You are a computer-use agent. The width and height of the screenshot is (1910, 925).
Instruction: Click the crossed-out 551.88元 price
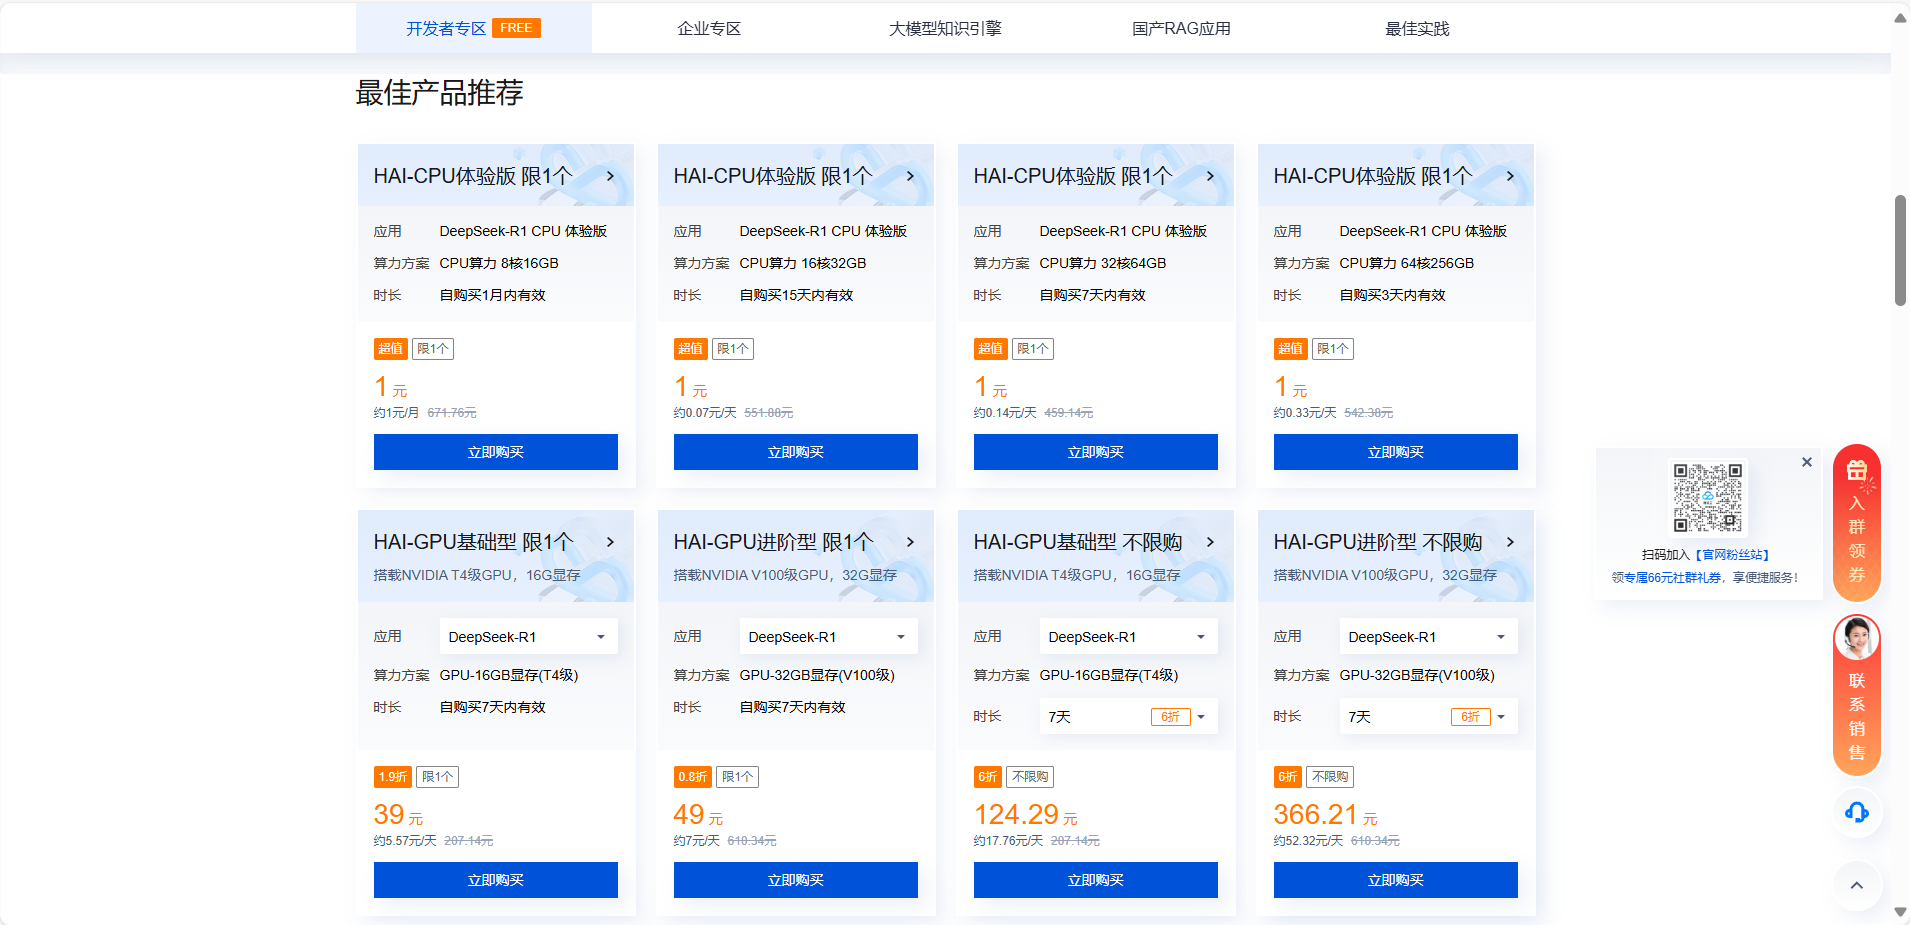coord(769,413)
